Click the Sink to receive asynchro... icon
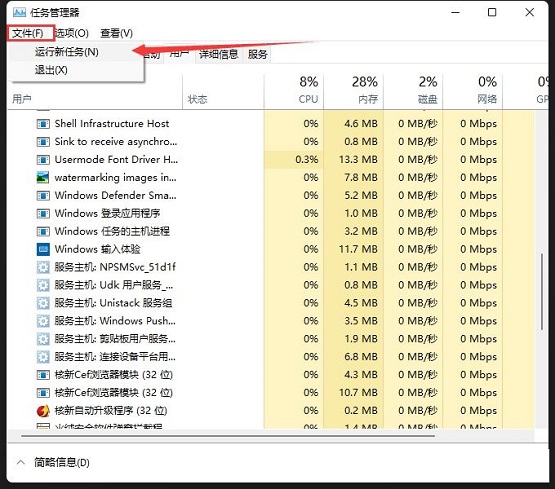Image resolution: width=555 pixels, height=489 pixels. pos(43,142)
